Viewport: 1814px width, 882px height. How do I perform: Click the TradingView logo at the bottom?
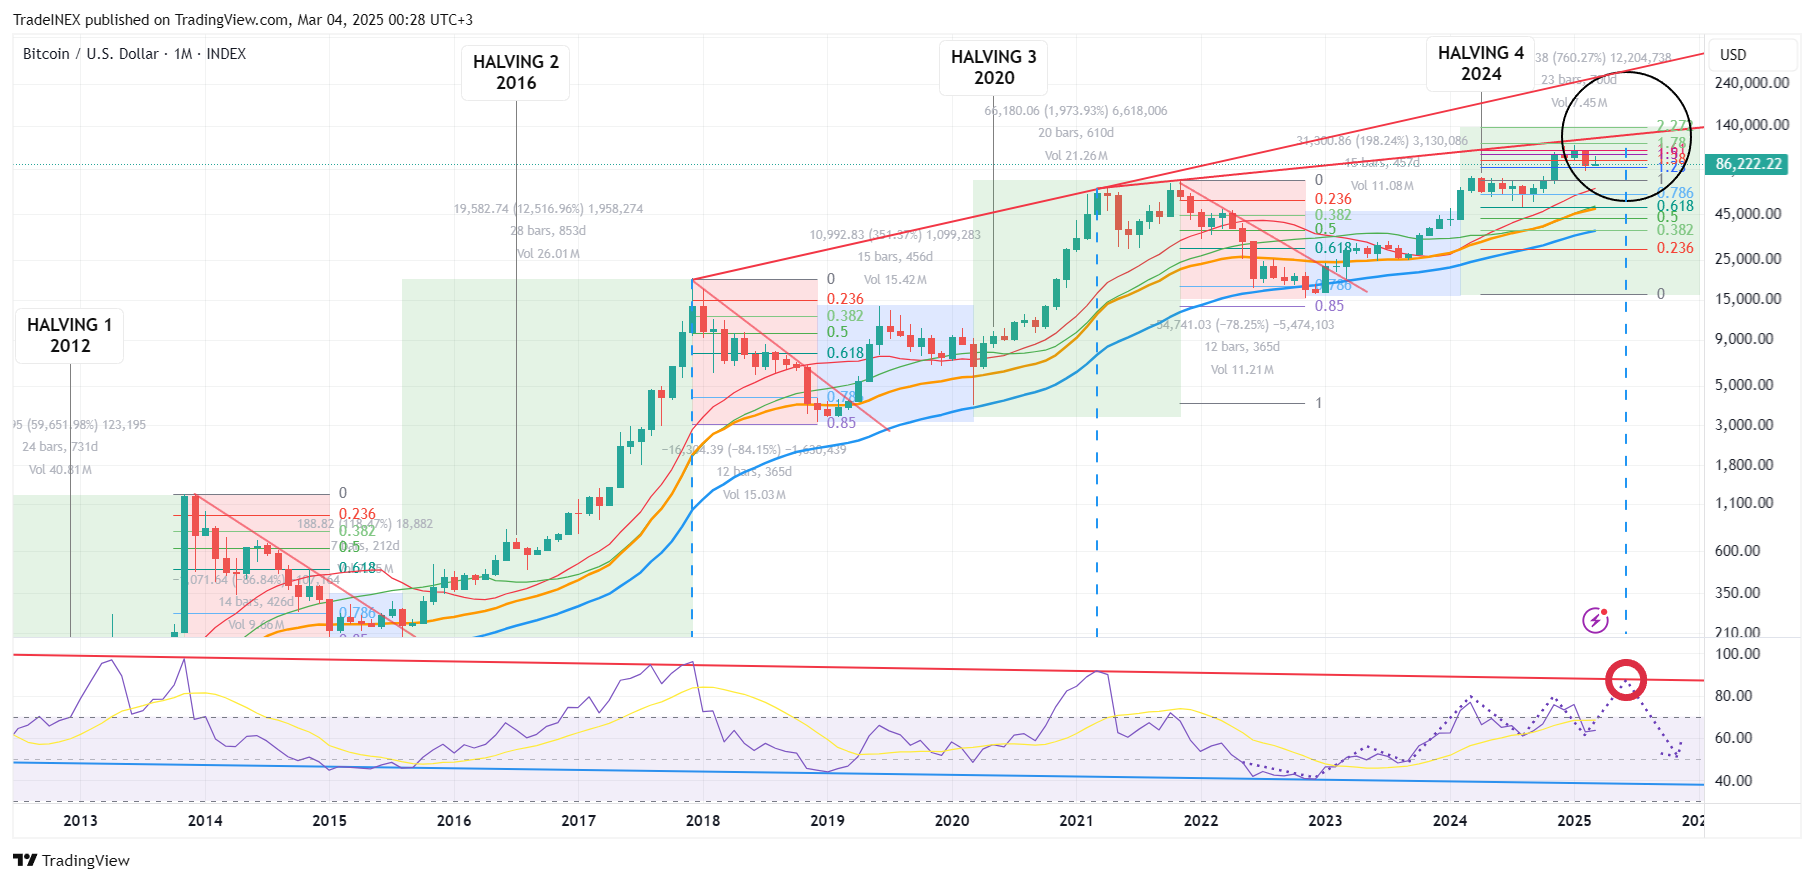pyautogui.click(x=72, y=860)
